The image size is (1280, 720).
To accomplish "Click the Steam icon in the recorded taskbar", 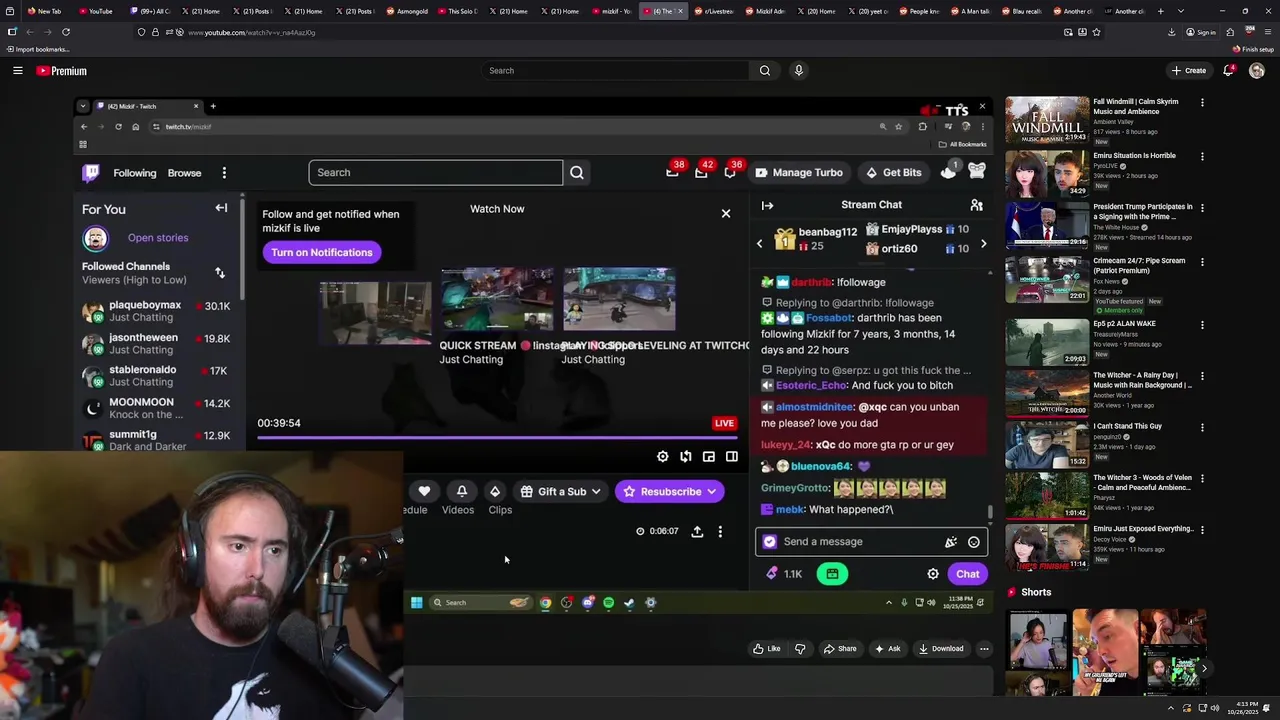I will click(629, 603).
